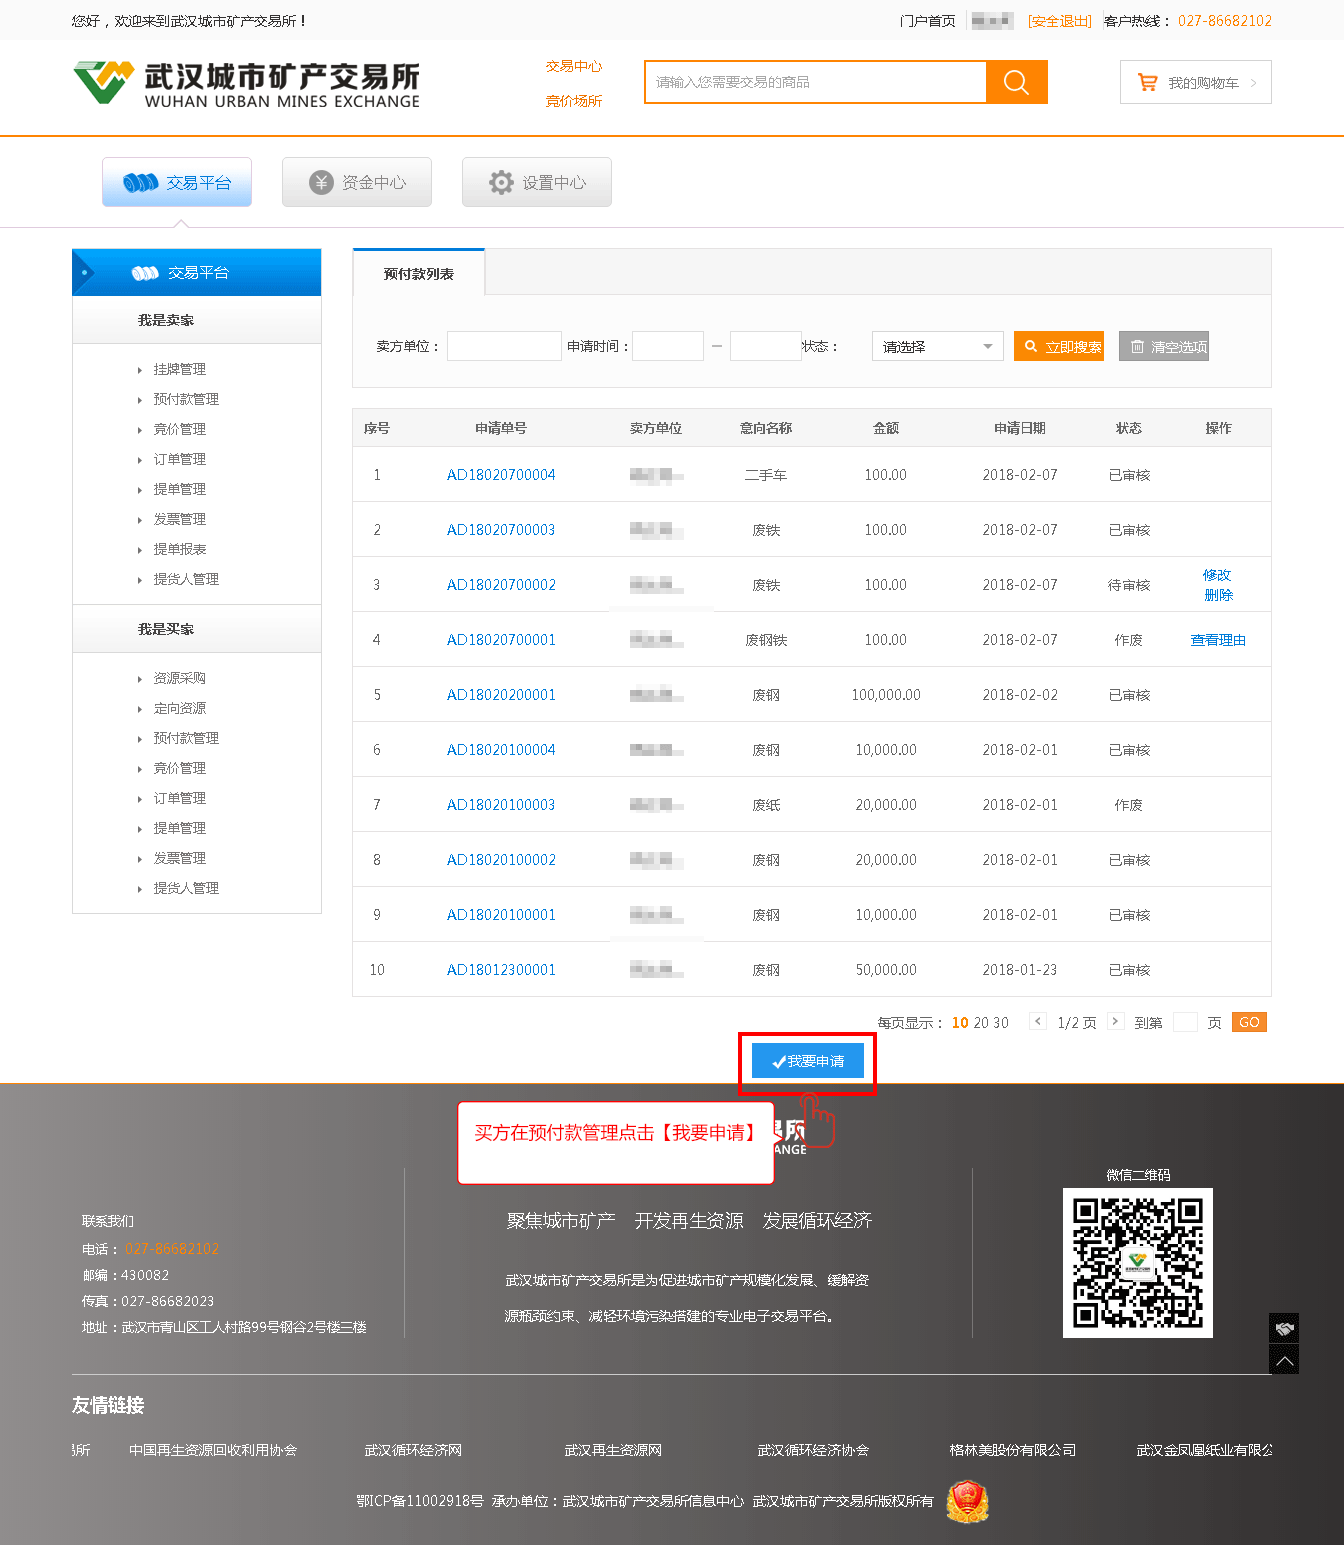Click the orange search magnifier button
Screen dimensions: 1344x1545
click(x=1016, y=82)
